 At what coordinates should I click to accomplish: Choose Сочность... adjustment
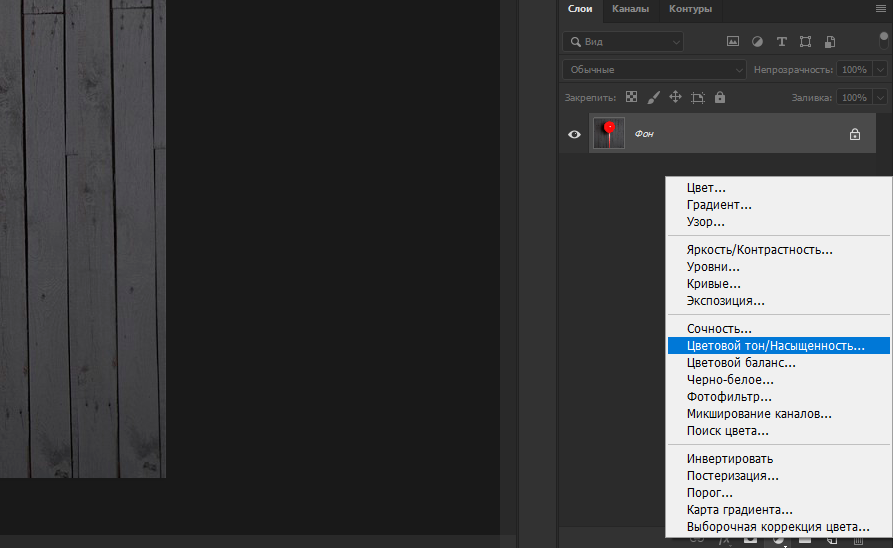coord(779,329)
